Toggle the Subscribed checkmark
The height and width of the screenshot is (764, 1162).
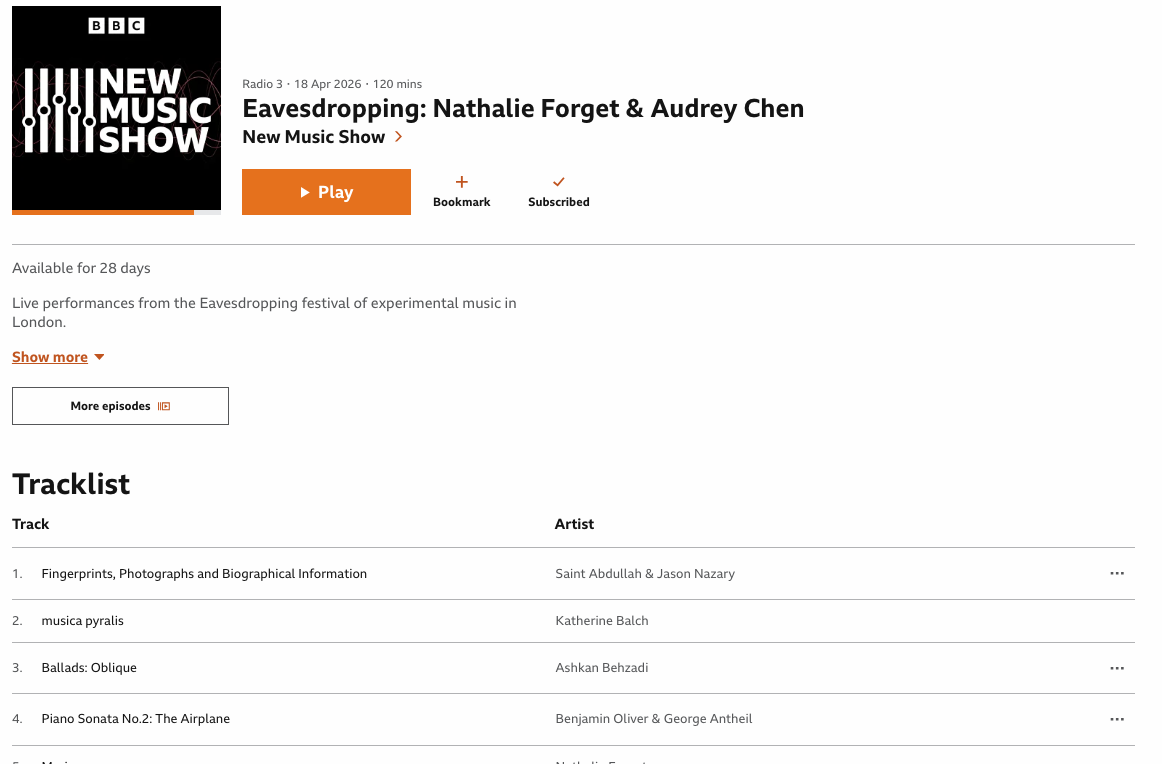(559, 182)
